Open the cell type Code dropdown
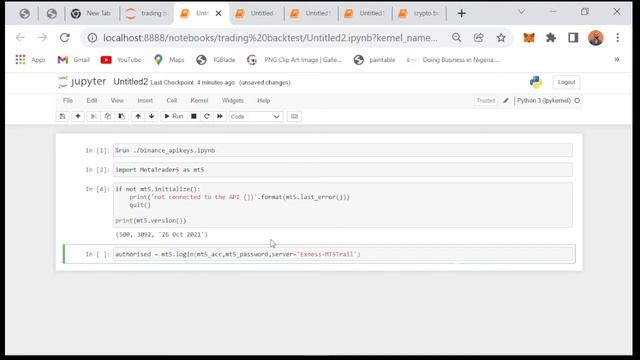This screenshot has width=640, height=360. [x=255, y=117]
